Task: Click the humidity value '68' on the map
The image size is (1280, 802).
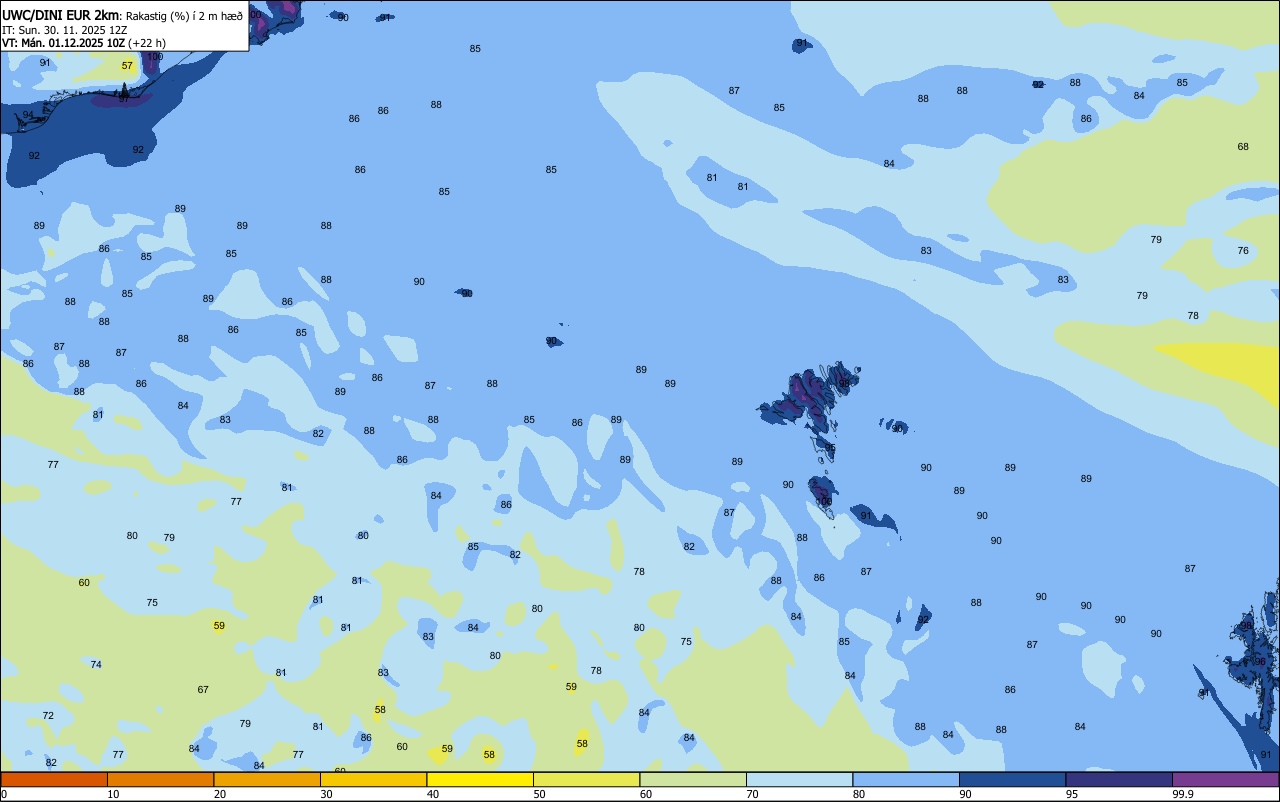Action: [x=1243, y=147]
